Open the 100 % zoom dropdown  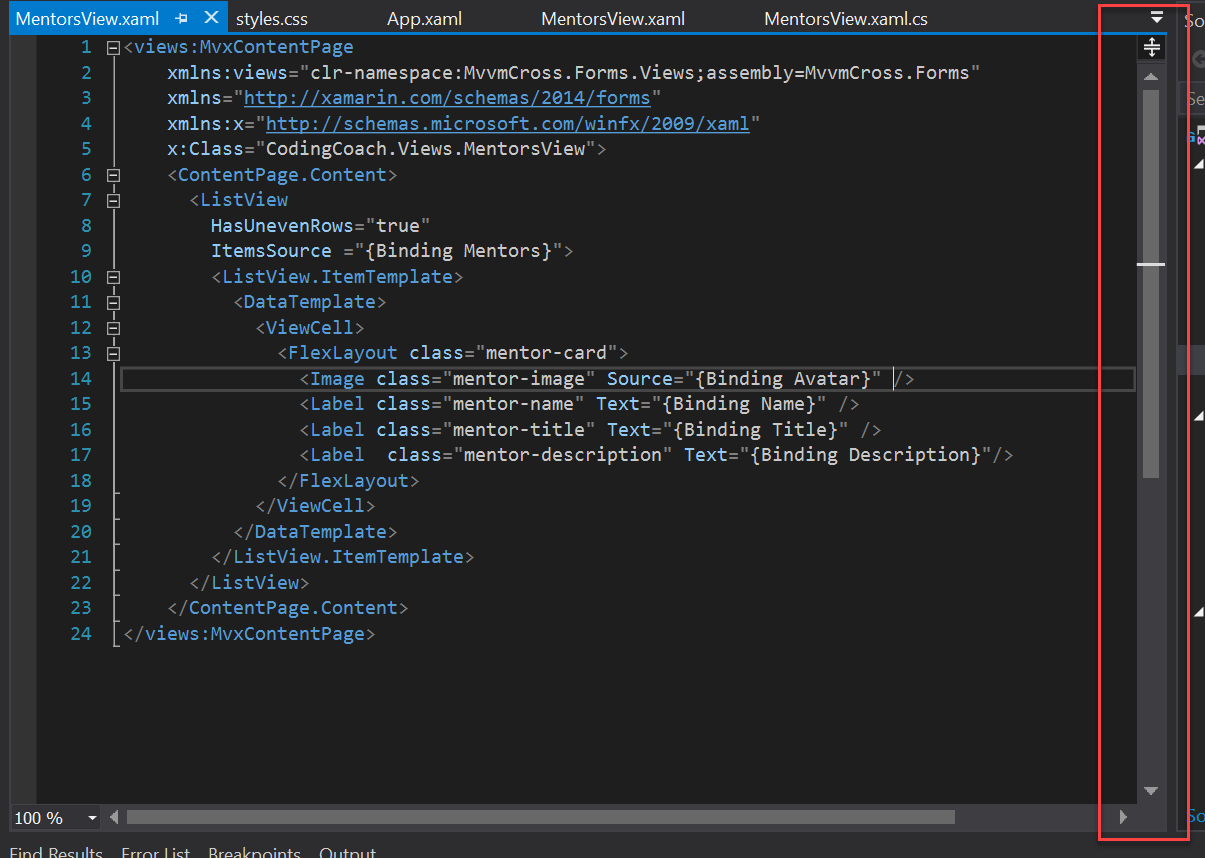click(x=92, y=818)
